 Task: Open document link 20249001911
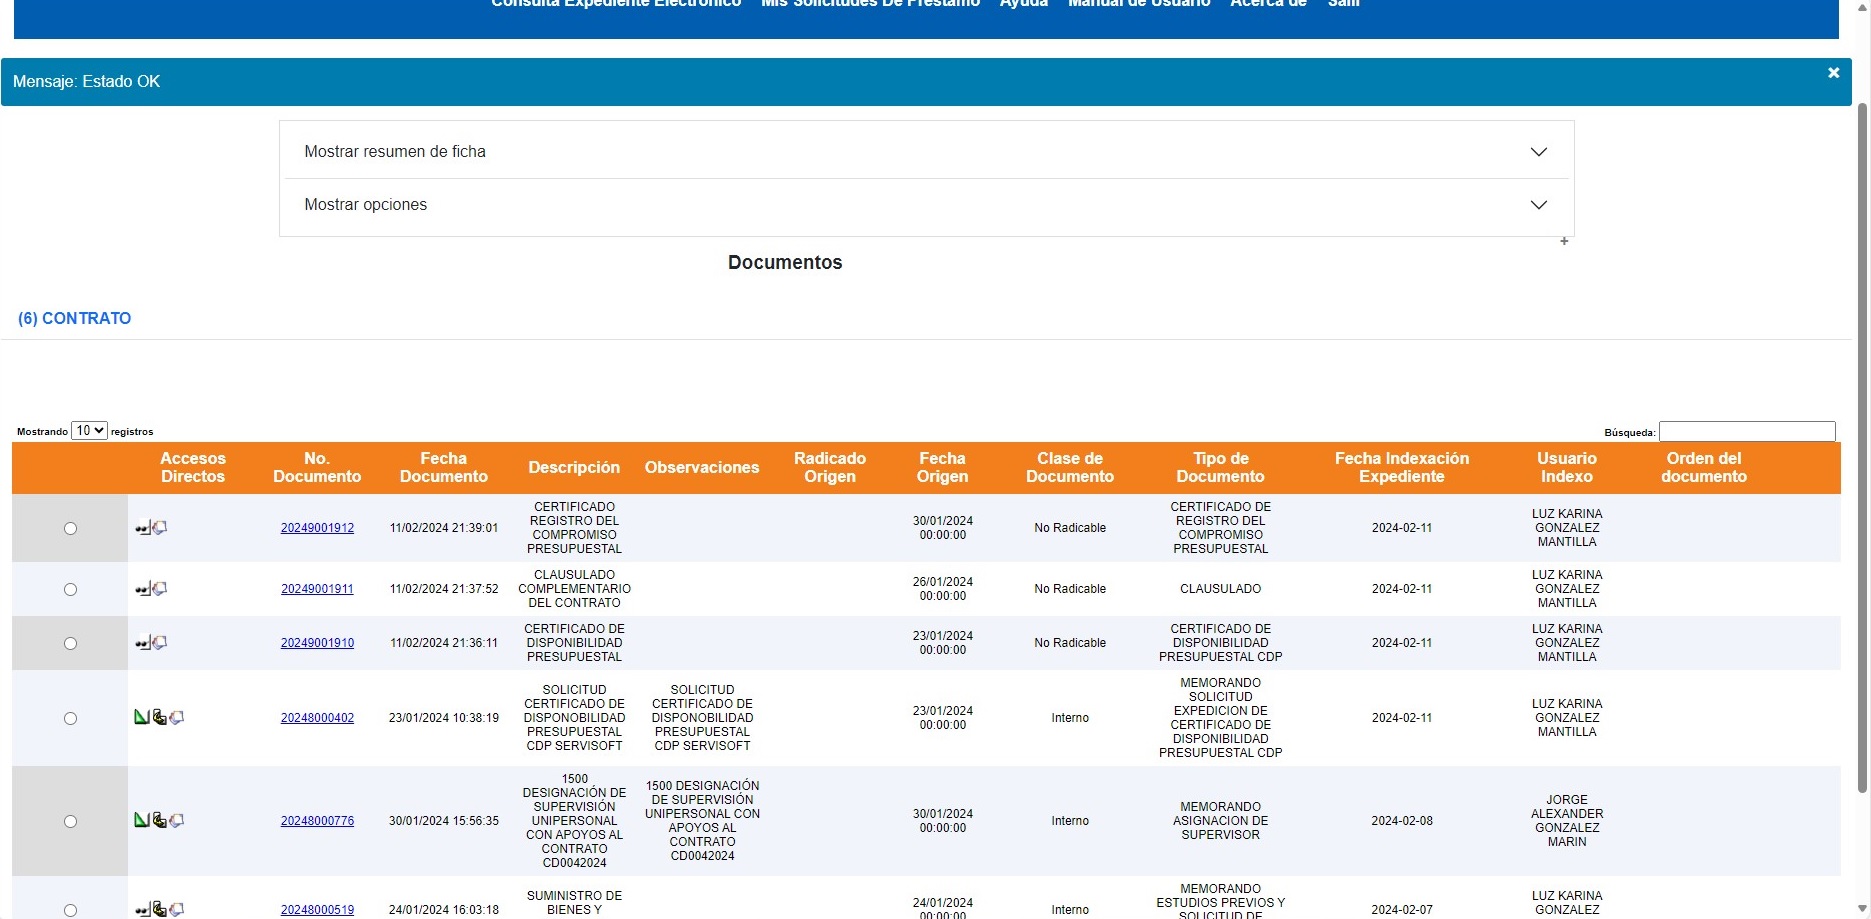coord(317,589)
